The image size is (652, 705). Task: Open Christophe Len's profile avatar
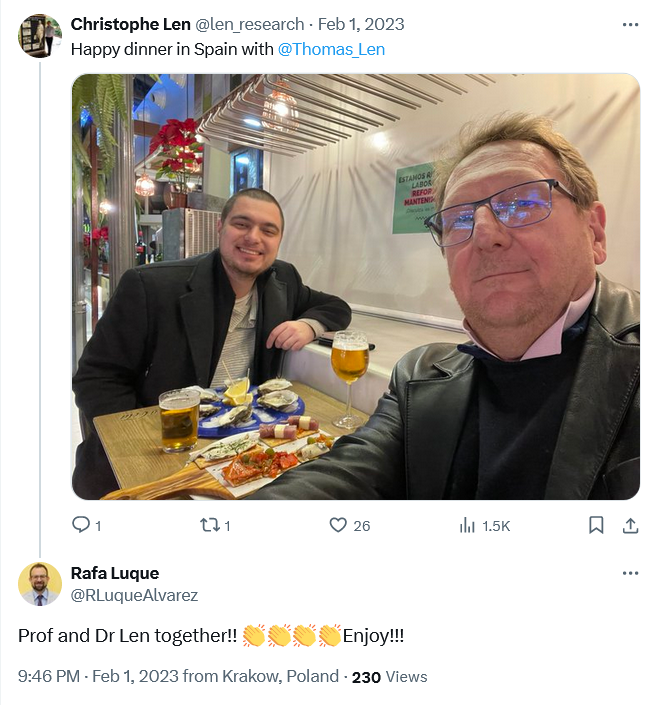[40, 36]
